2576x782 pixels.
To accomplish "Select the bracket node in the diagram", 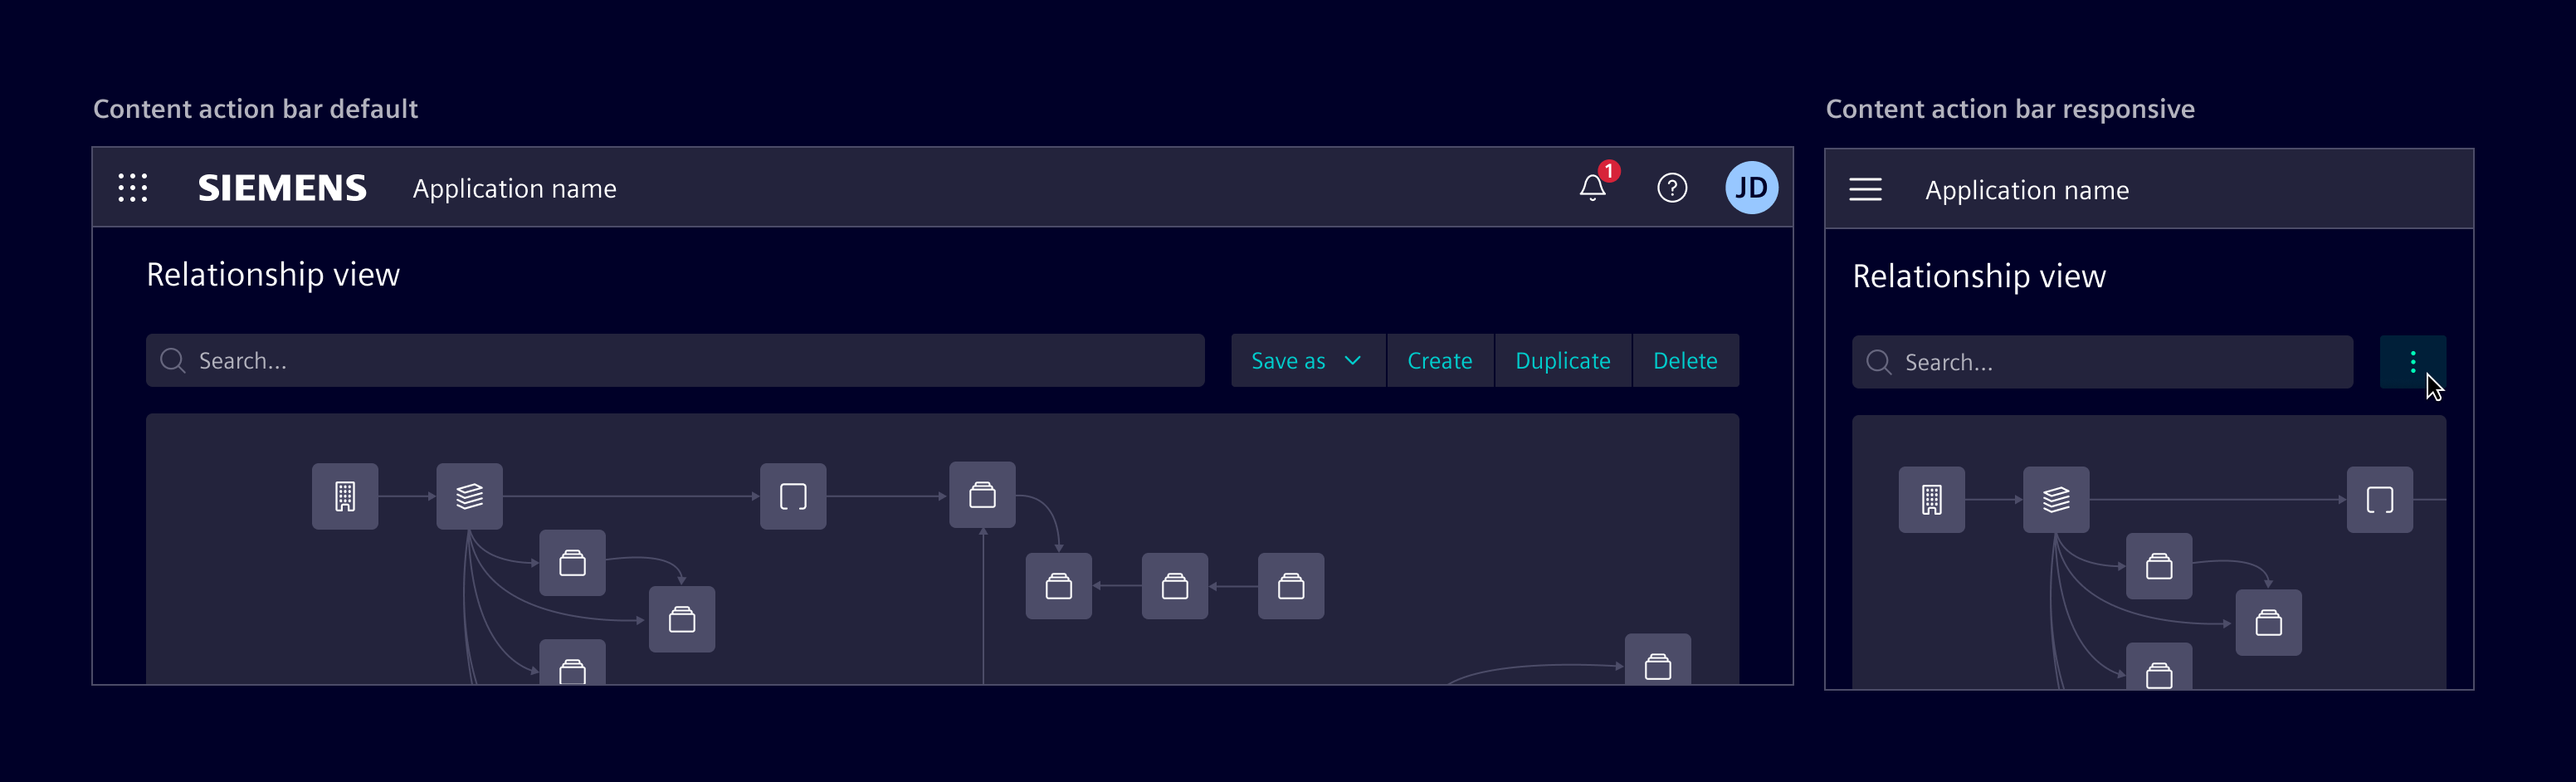I will 792,495.
